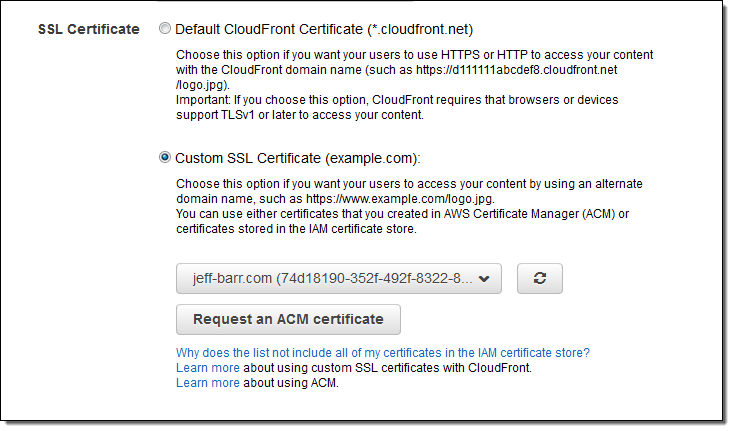Image resolution: width=733 pixels, height=431 pixels.
Task: Open Learn more about using ACM link
Action: pos(207,383)
